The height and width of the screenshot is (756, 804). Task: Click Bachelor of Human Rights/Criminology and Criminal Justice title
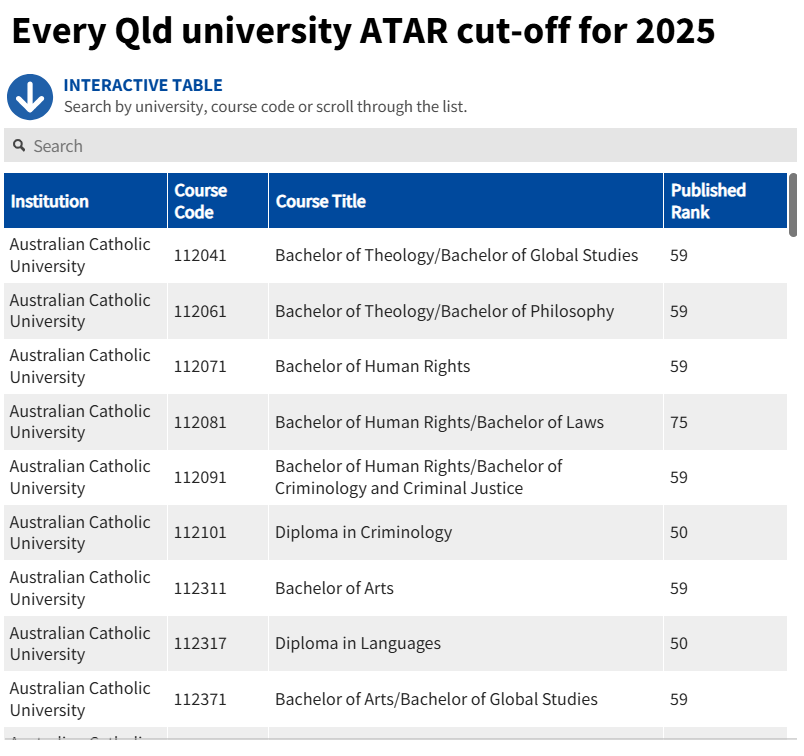pos(419,478)
